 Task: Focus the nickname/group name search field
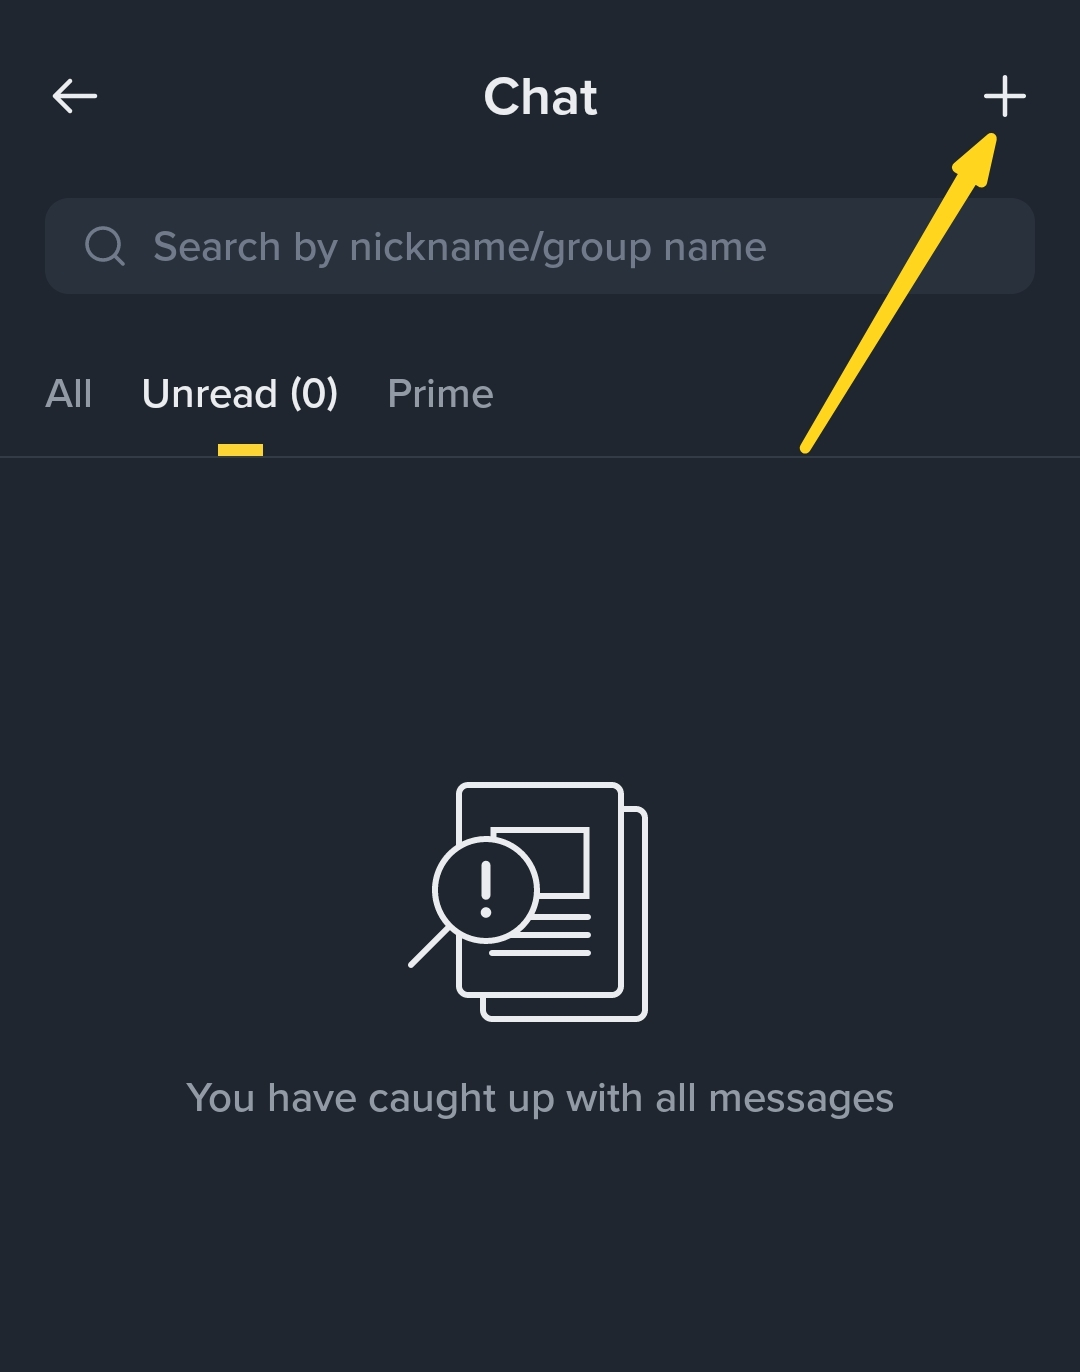[540, 246]
